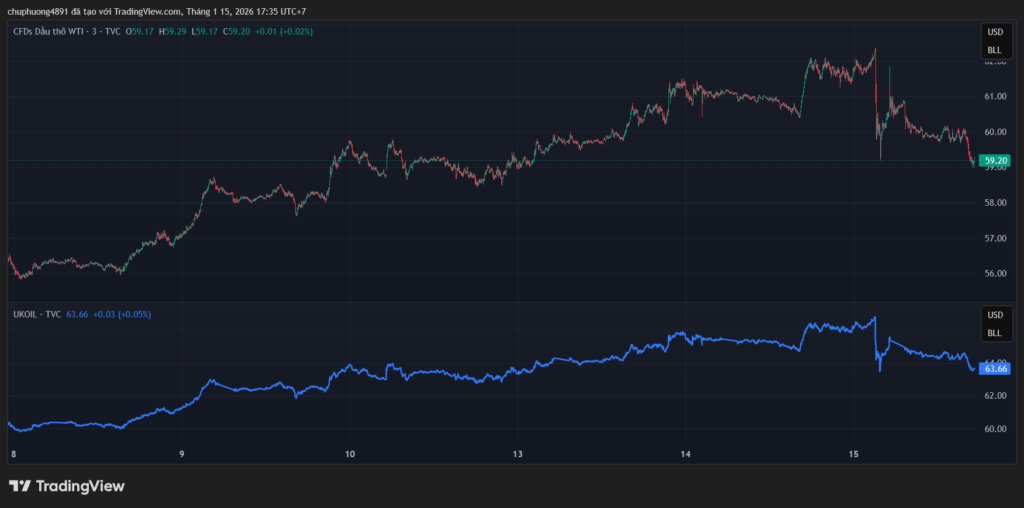Click the UKOIL · TVC symbol label

(x=36, y=314)
